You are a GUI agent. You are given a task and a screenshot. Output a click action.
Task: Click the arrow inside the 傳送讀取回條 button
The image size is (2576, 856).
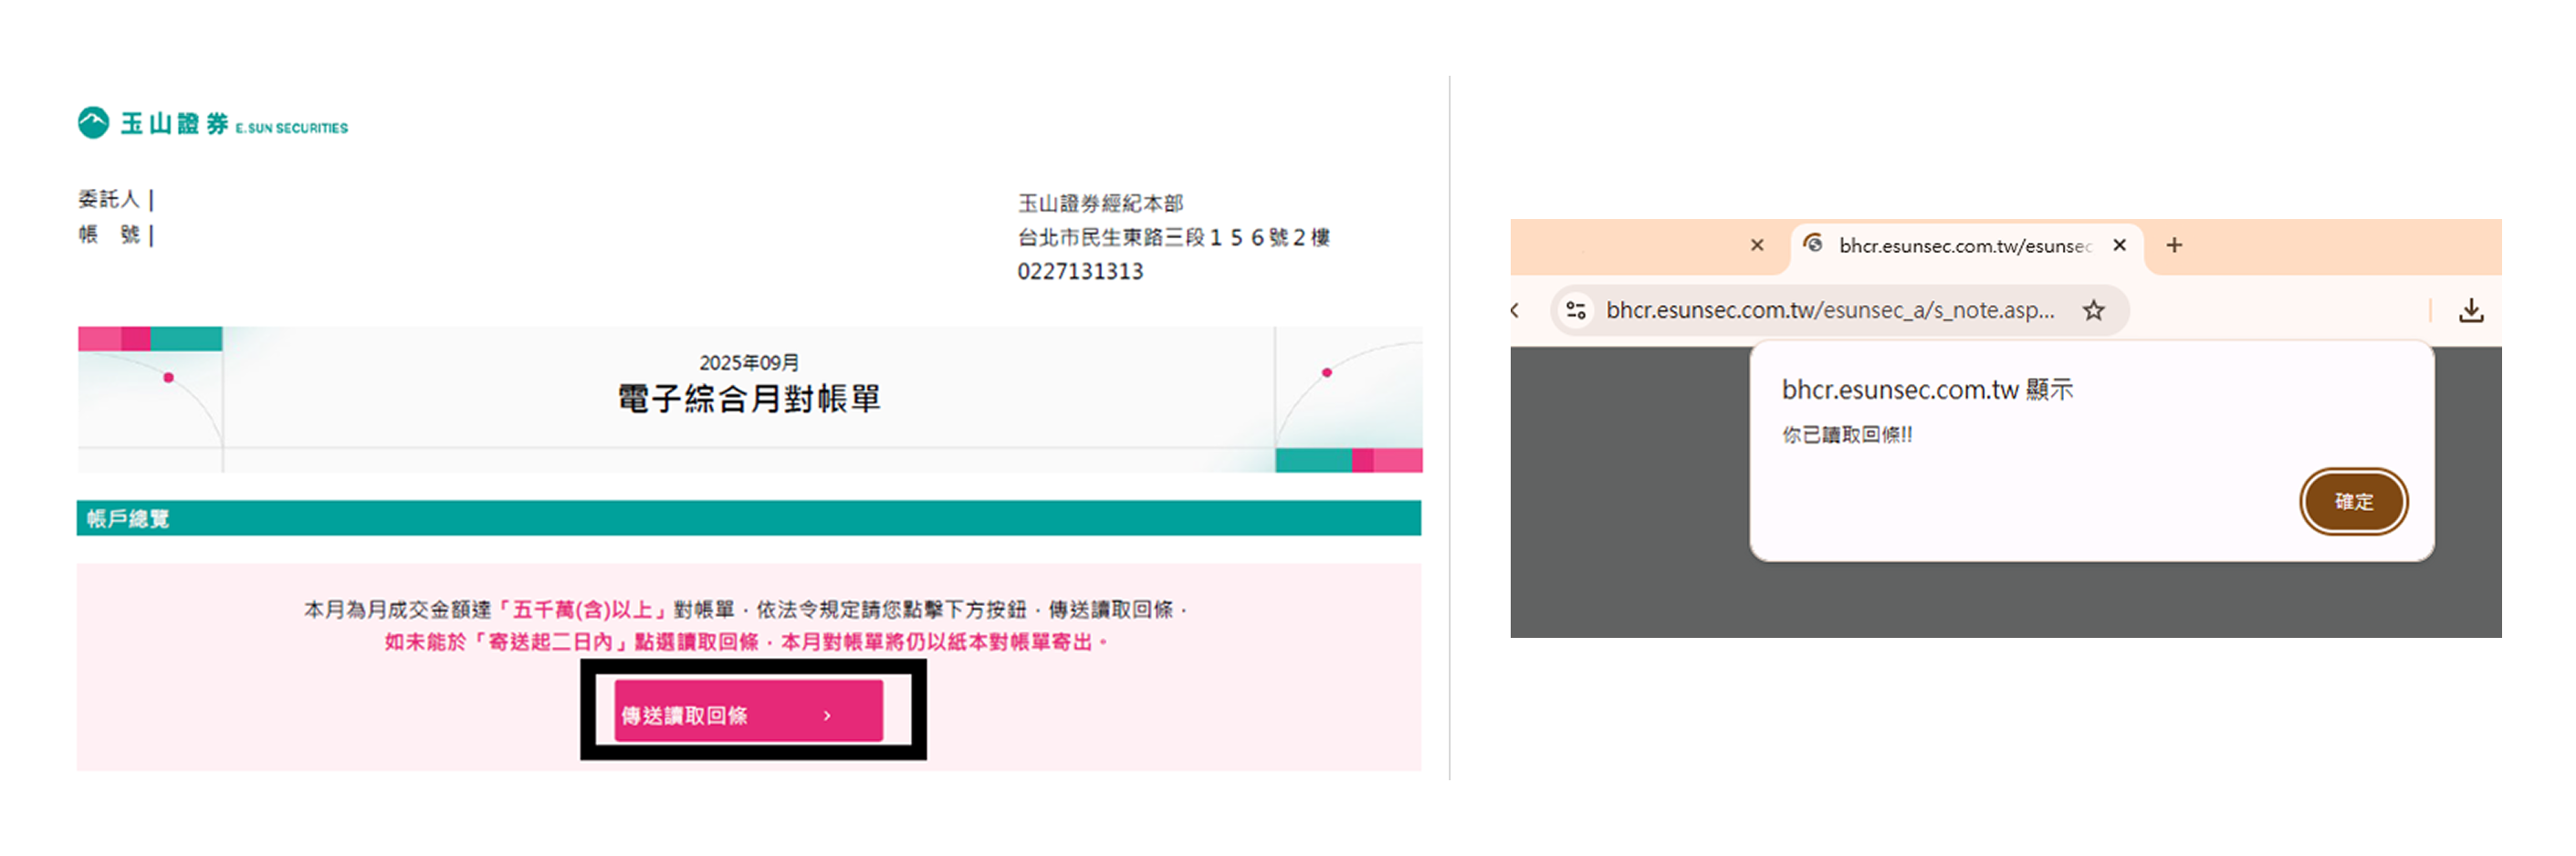(x=827, y=716)
